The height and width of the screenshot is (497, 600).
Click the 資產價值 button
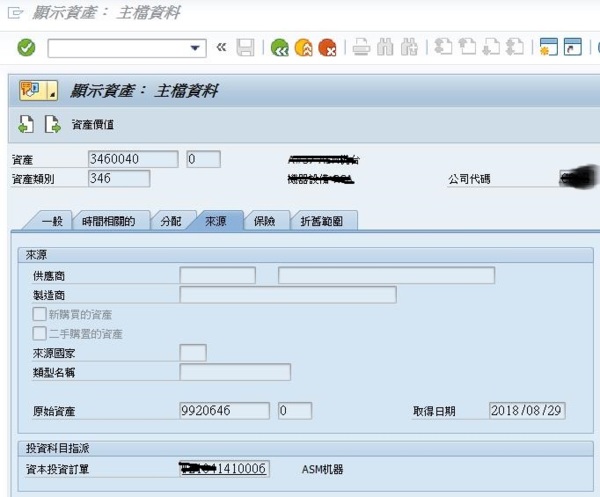coord(93,125)
